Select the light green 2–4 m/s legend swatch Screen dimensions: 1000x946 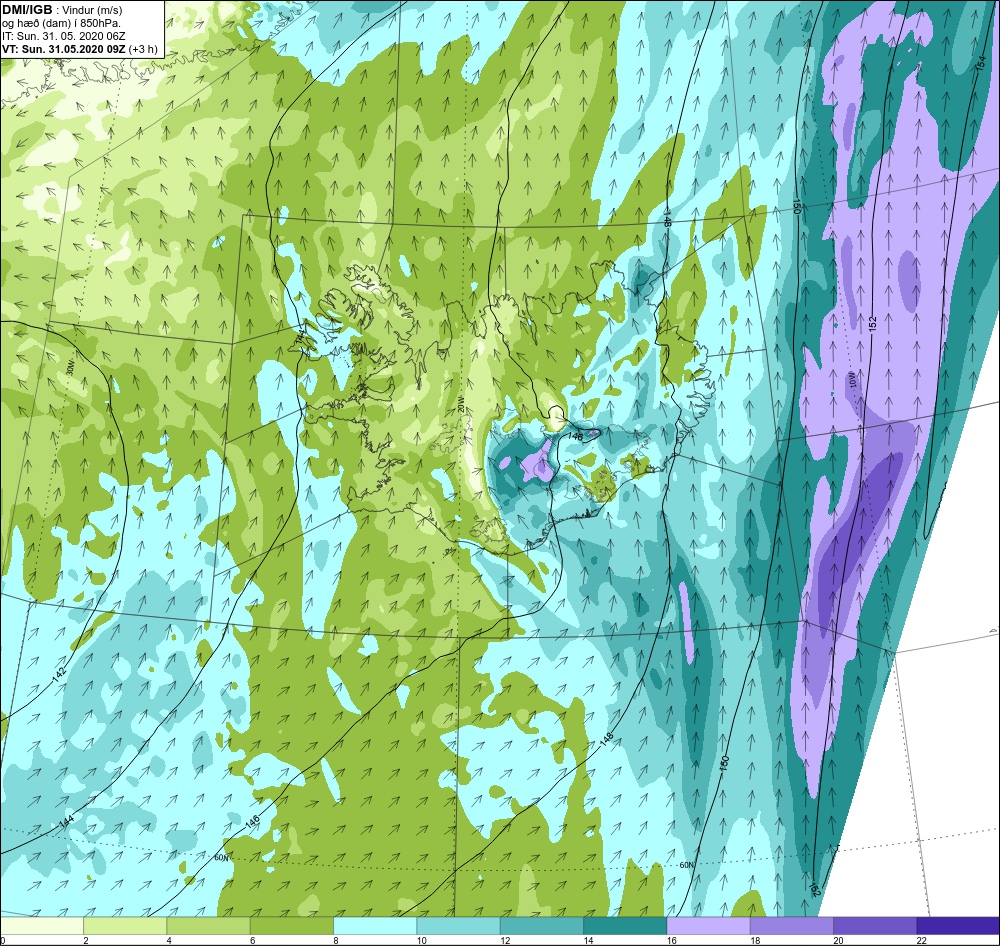[125, 925]
